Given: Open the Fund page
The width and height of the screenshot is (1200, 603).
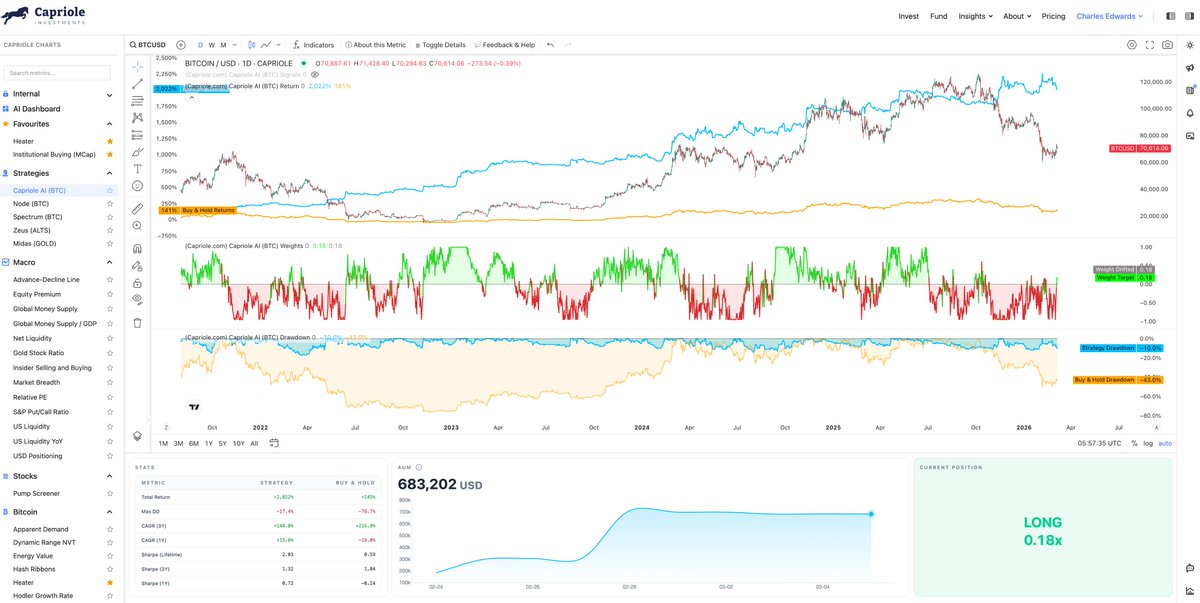Looking at the screenshot, I should coord(938,16).
